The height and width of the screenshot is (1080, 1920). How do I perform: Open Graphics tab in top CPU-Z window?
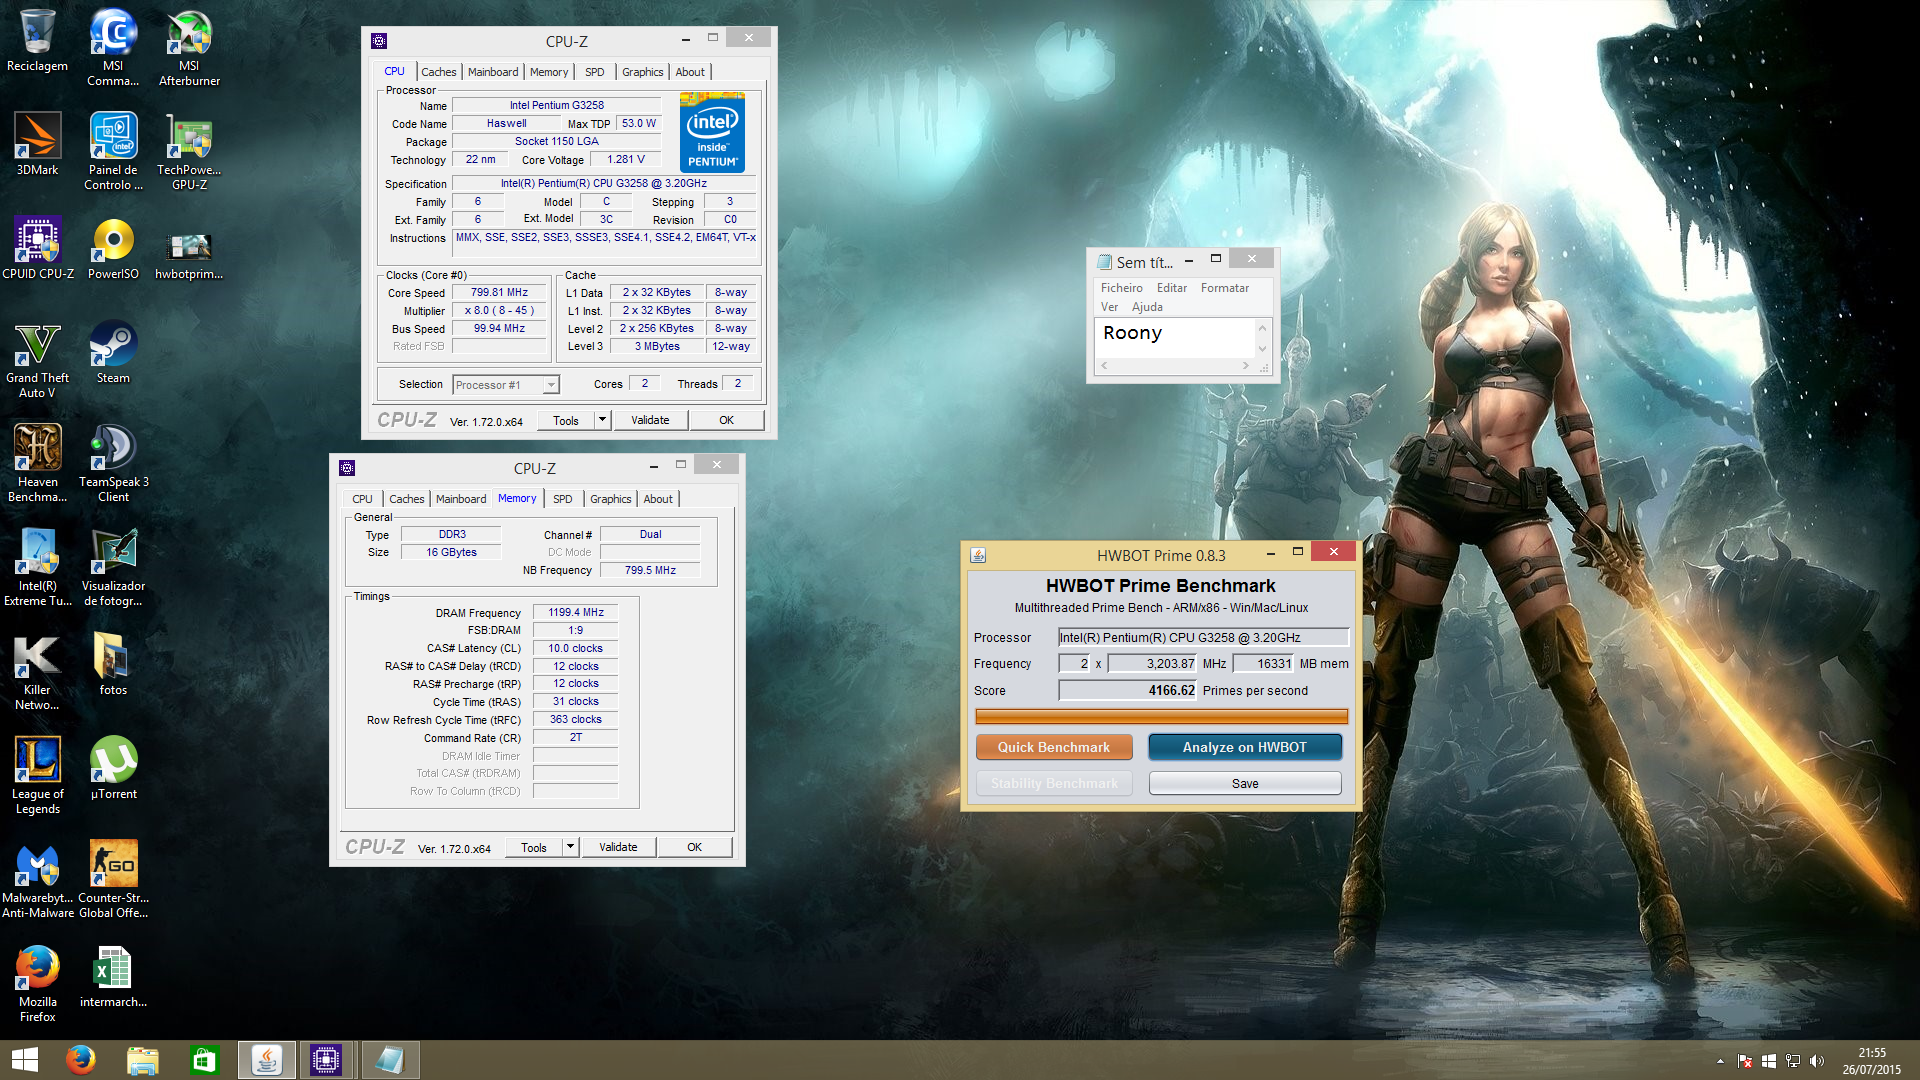642,72
